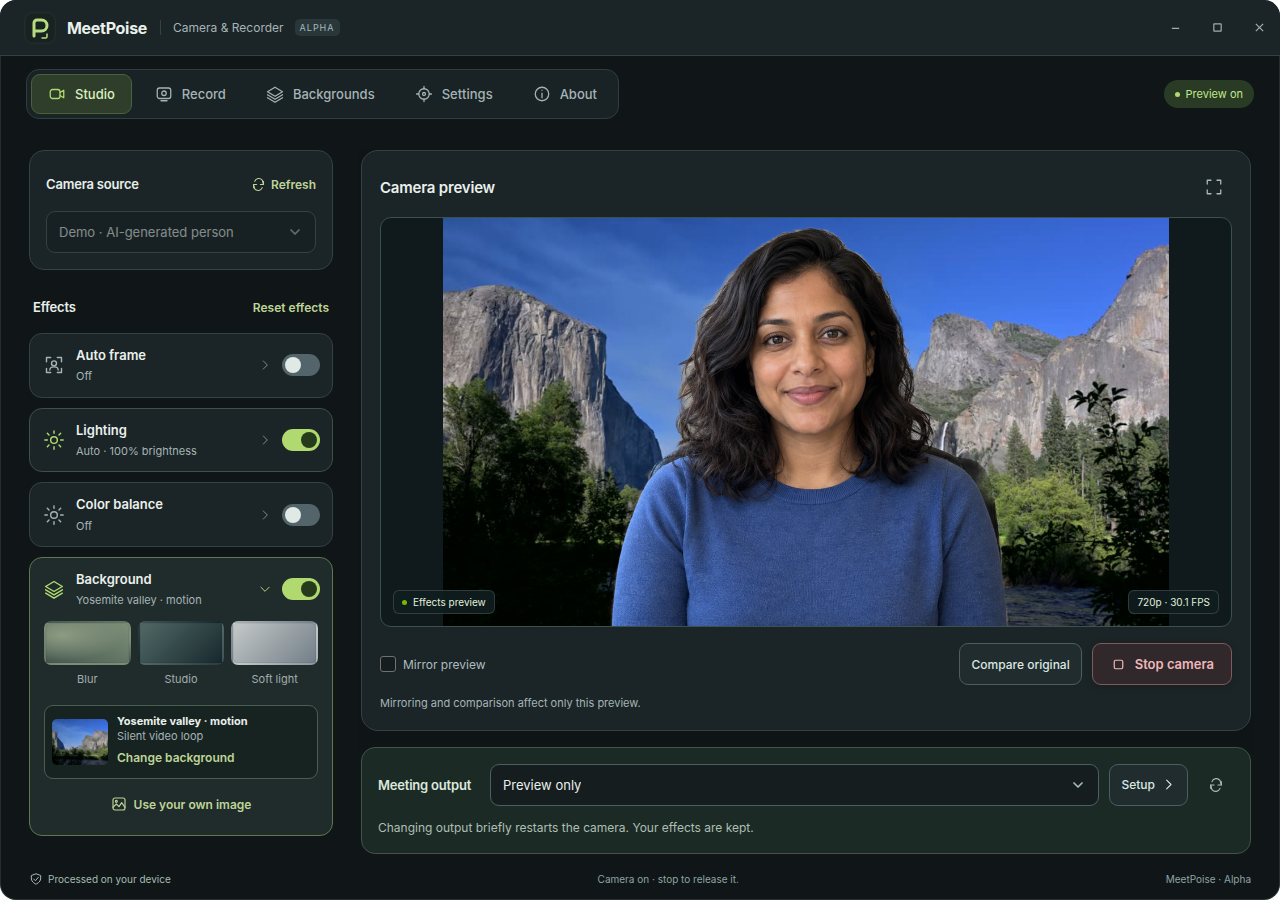Expand Color balance options chevron
Viewport: 1280px width, 900px height.
265,515
